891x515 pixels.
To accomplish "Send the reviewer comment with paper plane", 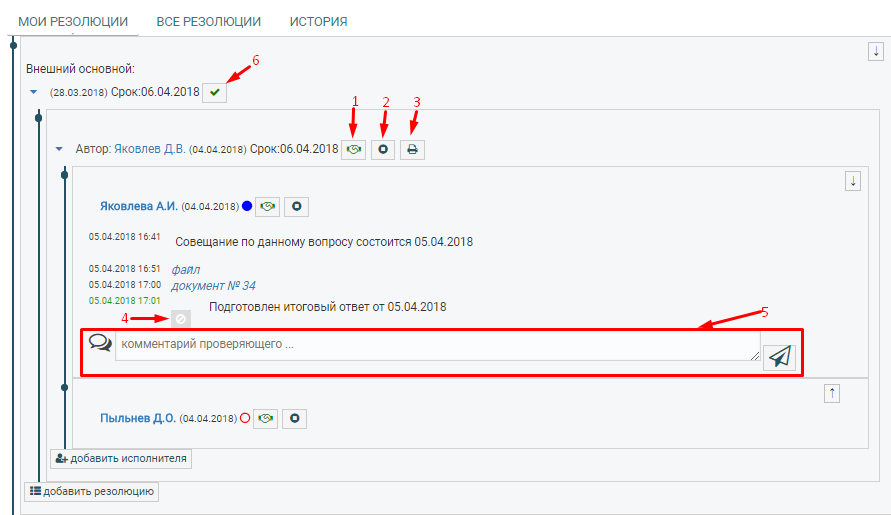I will [779, 356].
